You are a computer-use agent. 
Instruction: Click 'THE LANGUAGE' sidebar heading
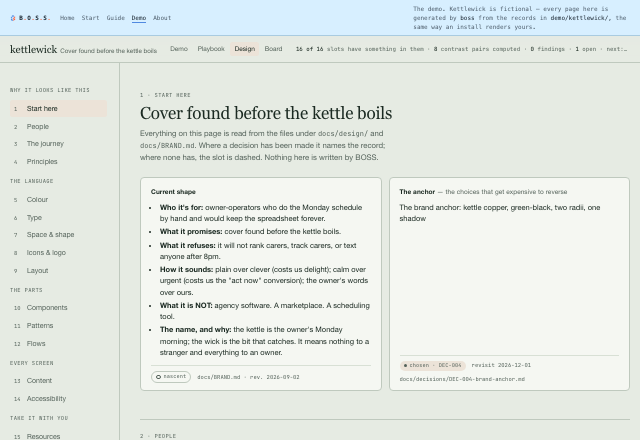31,181
